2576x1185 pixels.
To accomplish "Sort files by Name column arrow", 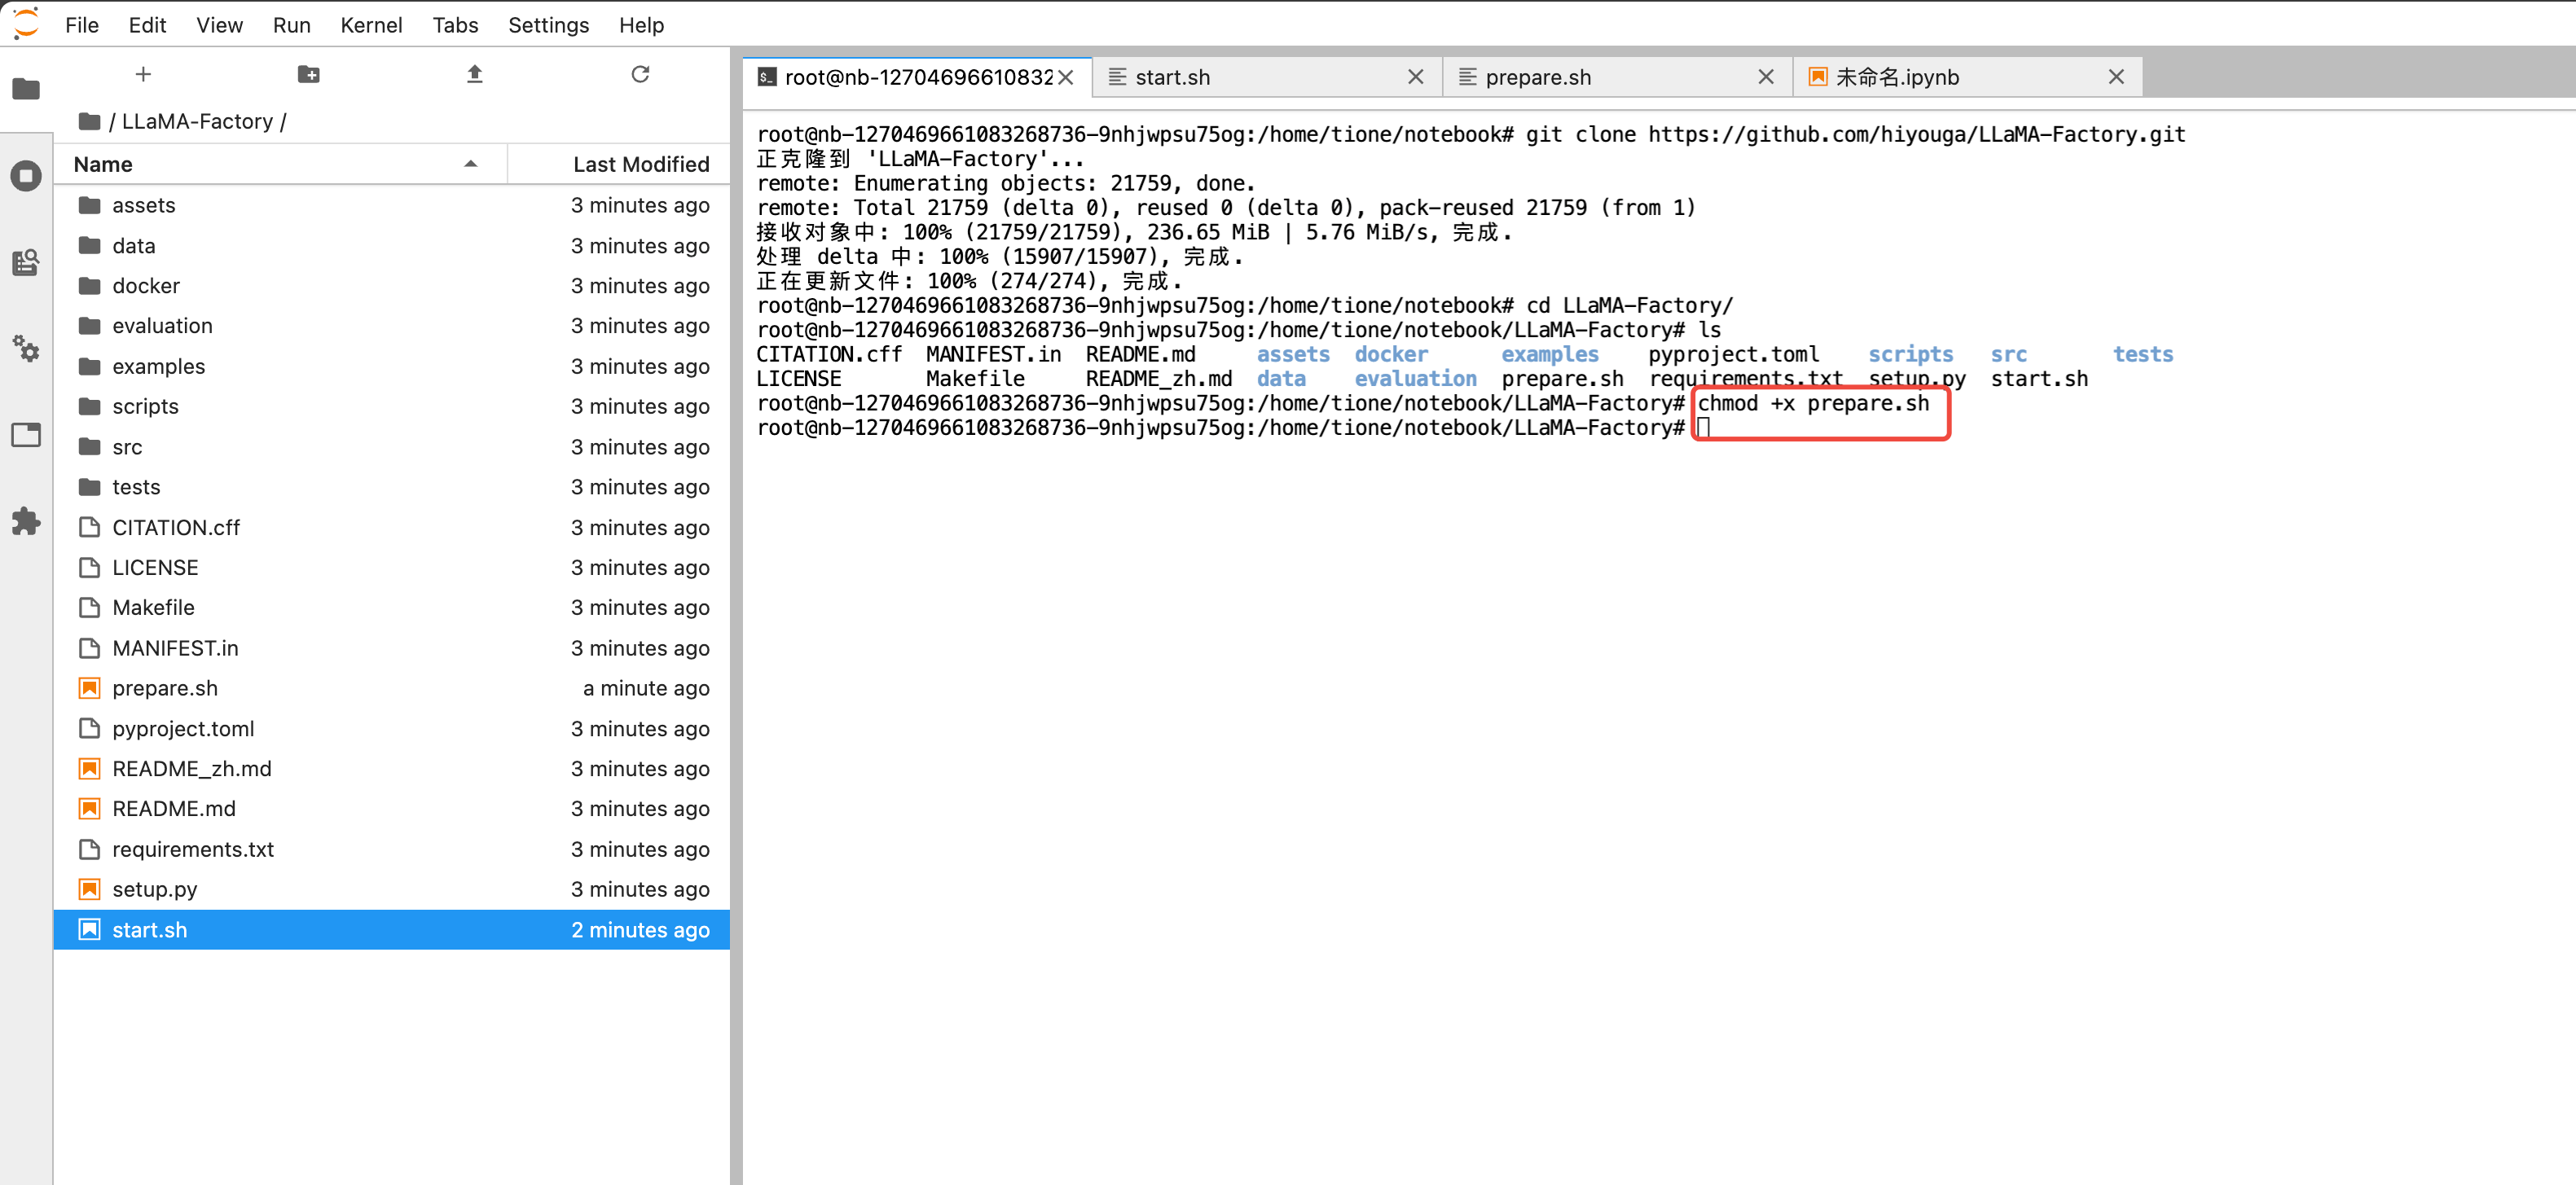I will [x=470, y=164].
